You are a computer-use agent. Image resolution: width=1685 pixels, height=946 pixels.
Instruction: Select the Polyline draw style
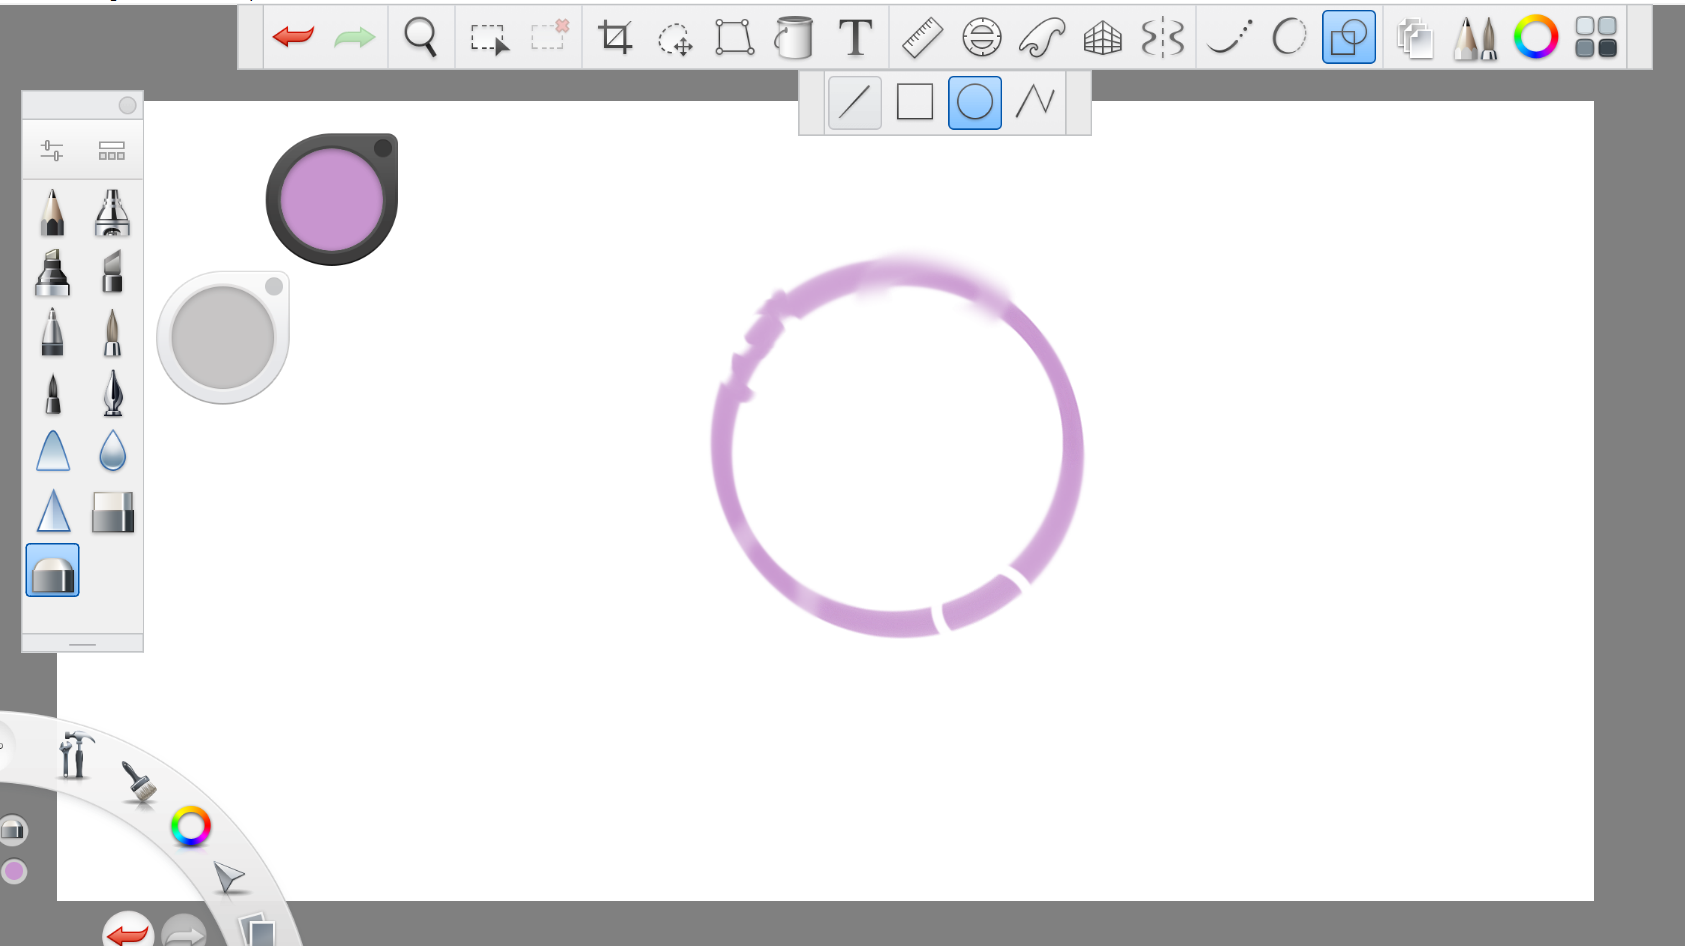1035,102
